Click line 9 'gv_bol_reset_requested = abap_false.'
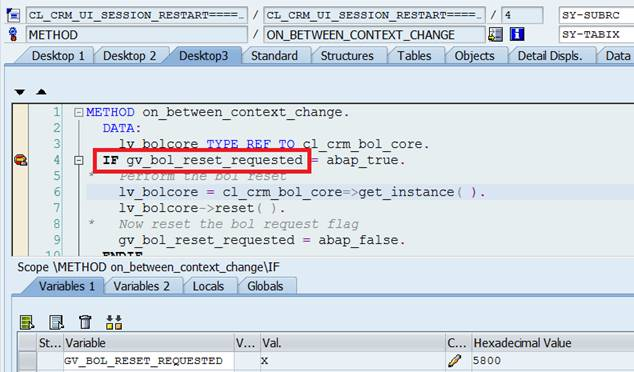 tap(262, 240)
